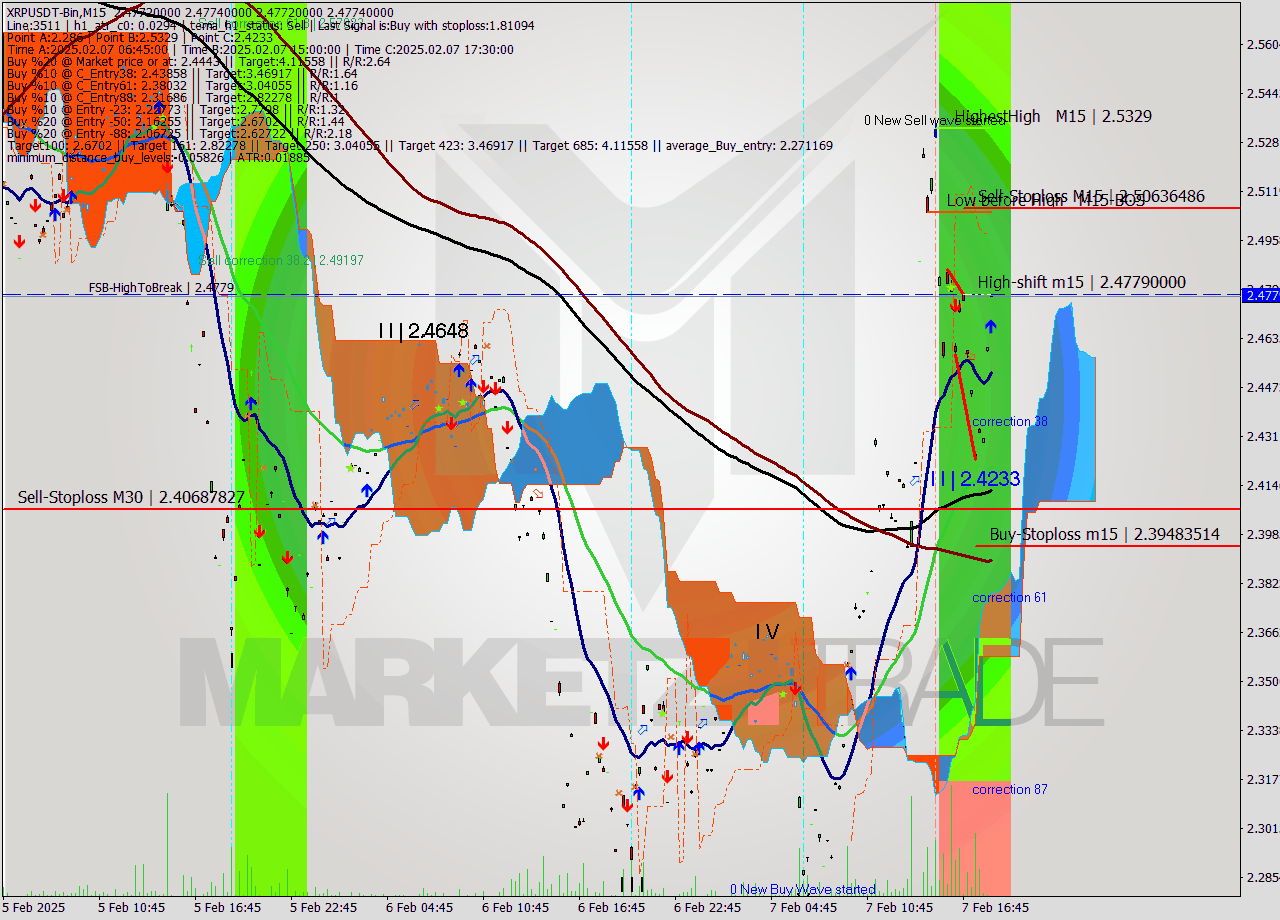This screenshot has width=1280, height=920.
Task: Select the I V wave marker
Action: (766, 632)
